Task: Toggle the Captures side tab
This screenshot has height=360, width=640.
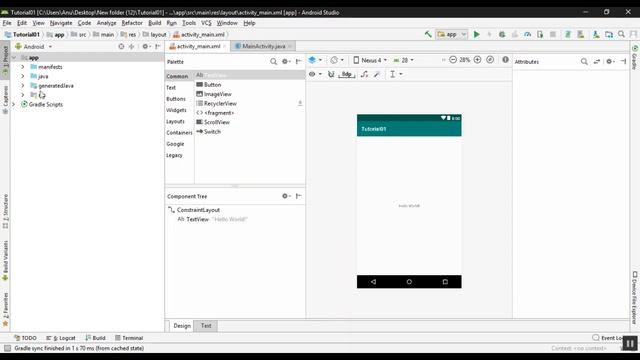Action: click(x=5, y=99)
